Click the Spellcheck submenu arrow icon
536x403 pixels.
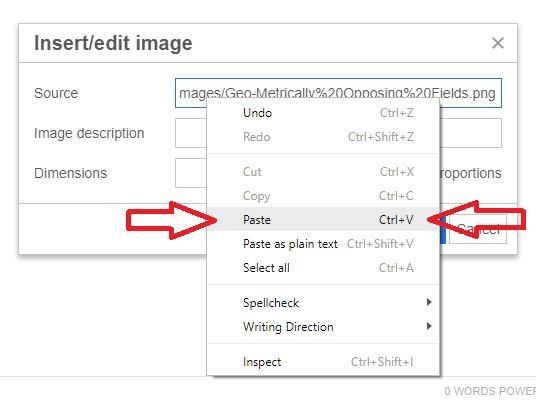click(429, 302)
